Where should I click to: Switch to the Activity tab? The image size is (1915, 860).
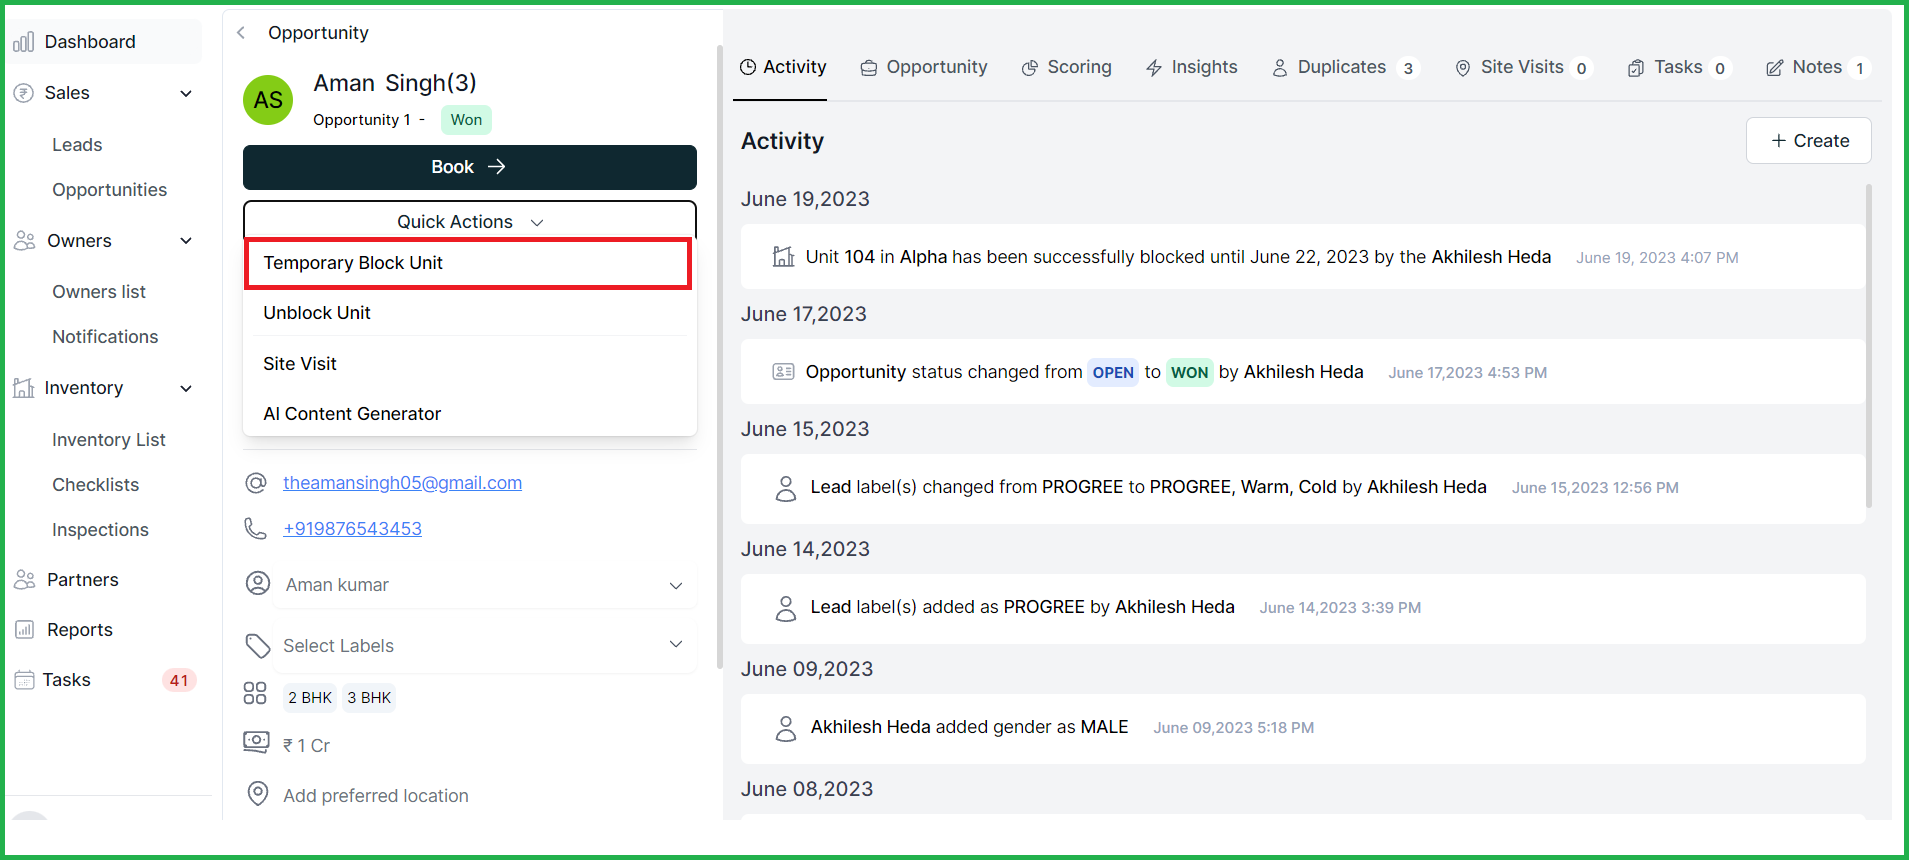tap(783, 67)
